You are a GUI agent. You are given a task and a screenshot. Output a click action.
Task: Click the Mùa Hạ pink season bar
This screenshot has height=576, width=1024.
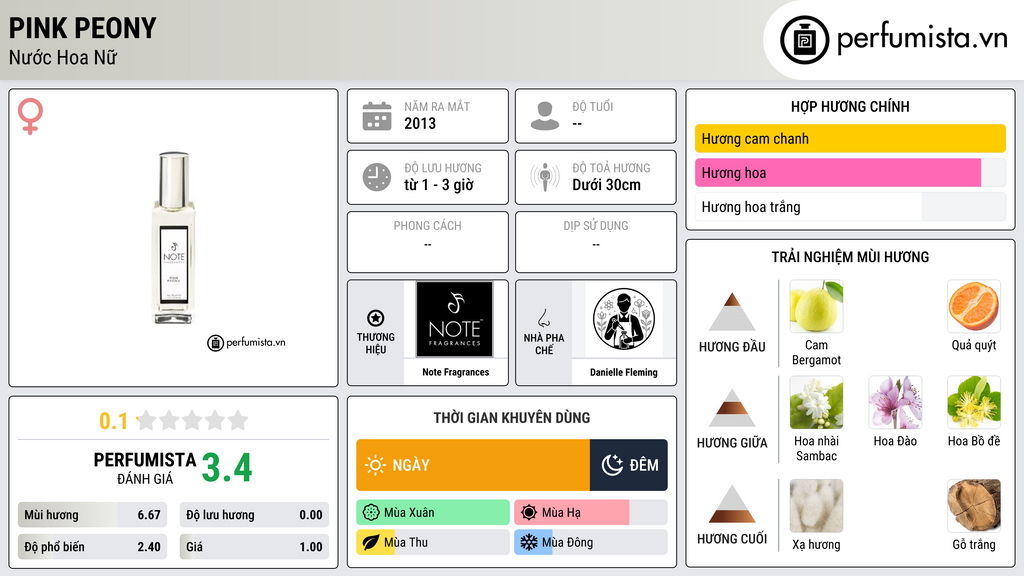coord(591,513)
